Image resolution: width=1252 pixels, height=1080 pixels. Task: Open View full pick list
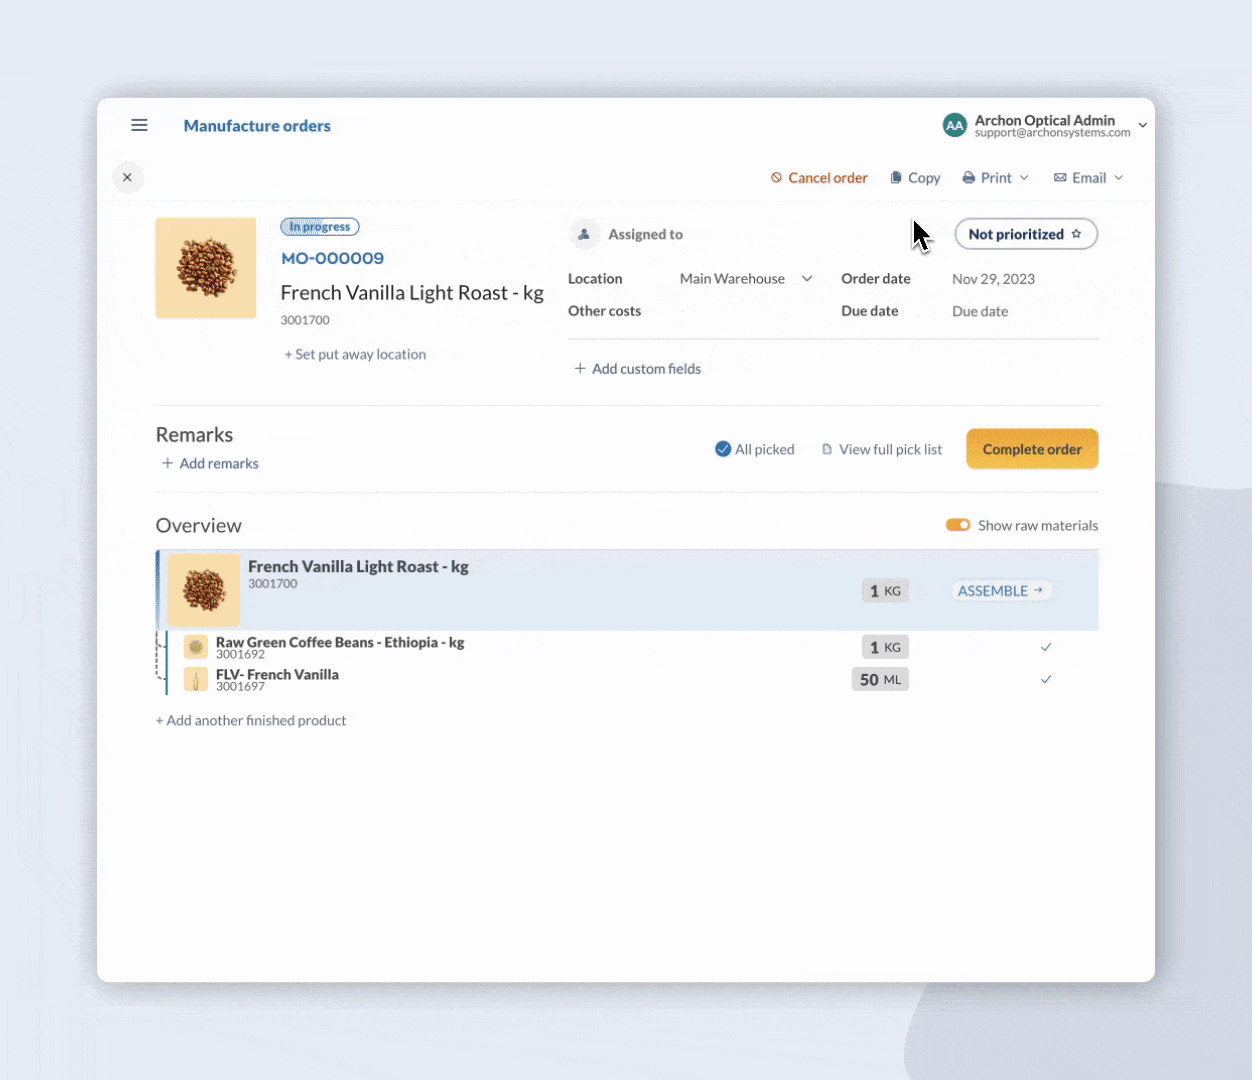coord(881,450)
